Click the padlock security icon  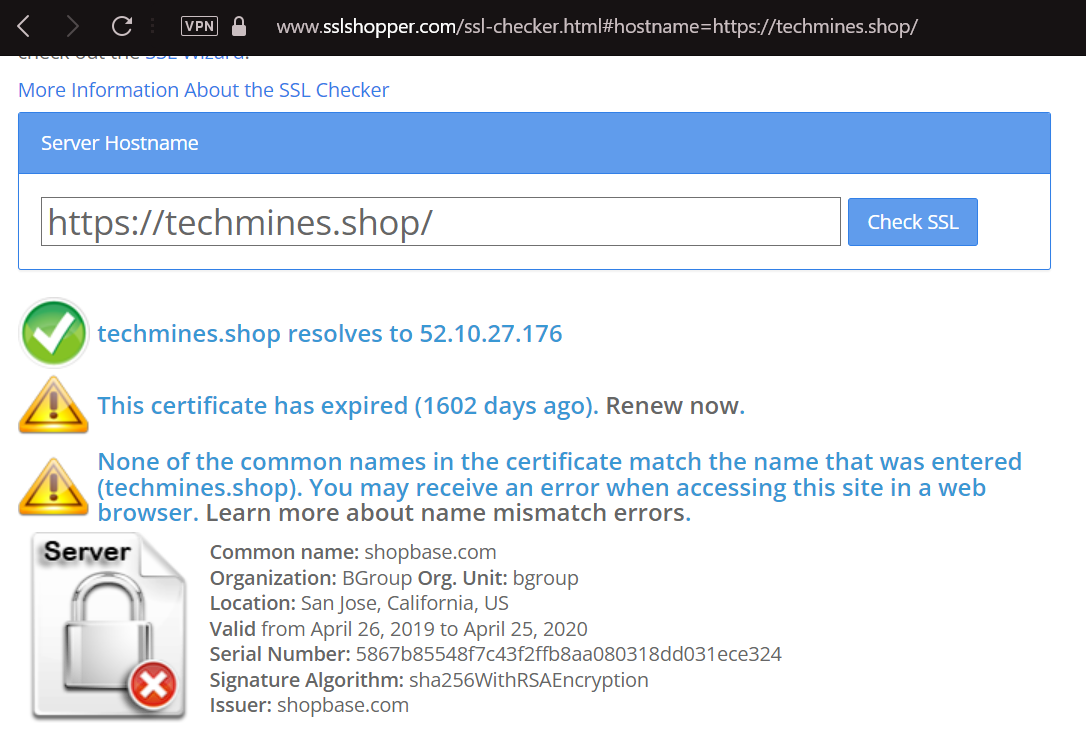click(239, 26)
